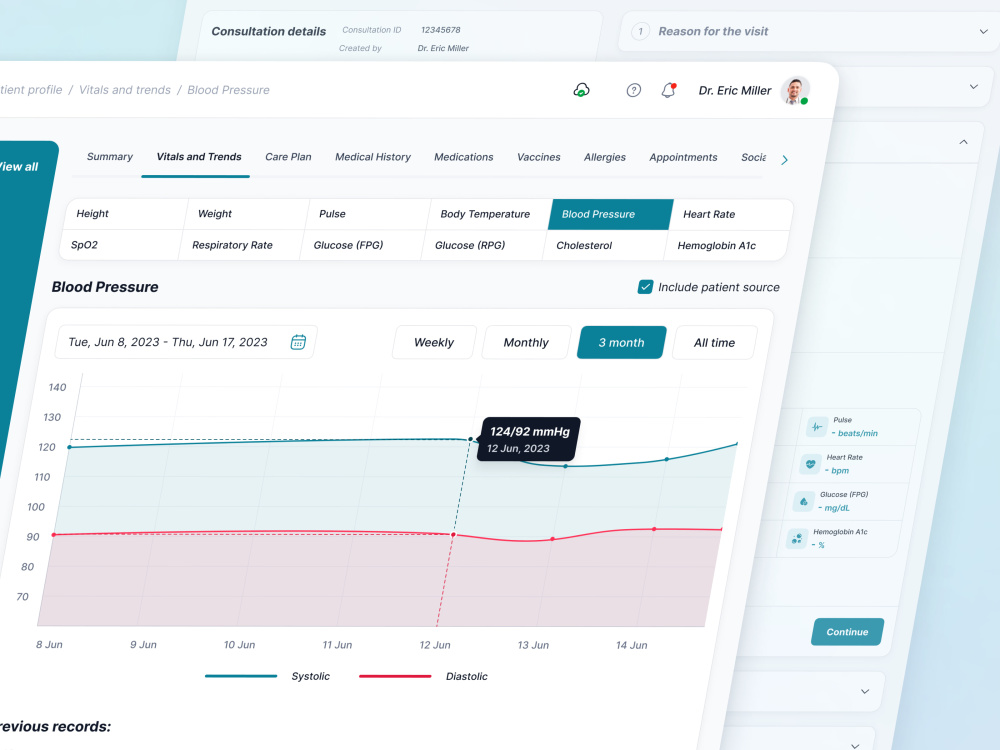Go to the Medical History tab

point(373,157)
